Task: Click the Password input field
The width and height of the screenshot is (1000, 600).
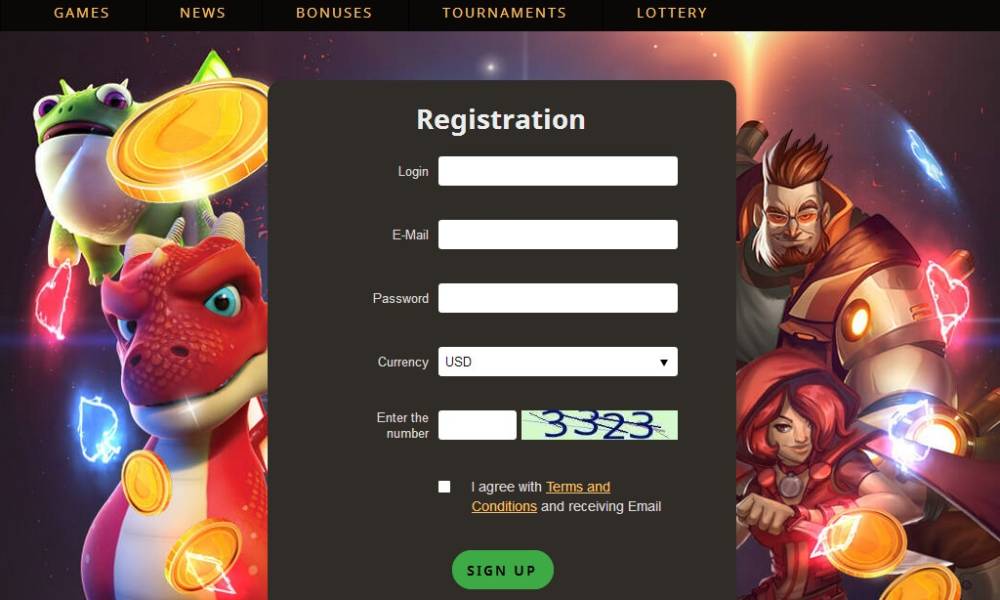Action: 557,298
